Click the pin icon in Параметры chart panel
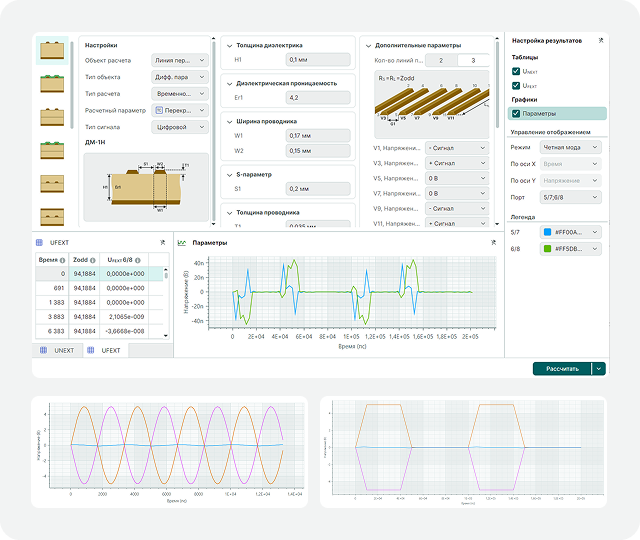The width and height of the screenshot is (640, 540). [x=493, y=242]
